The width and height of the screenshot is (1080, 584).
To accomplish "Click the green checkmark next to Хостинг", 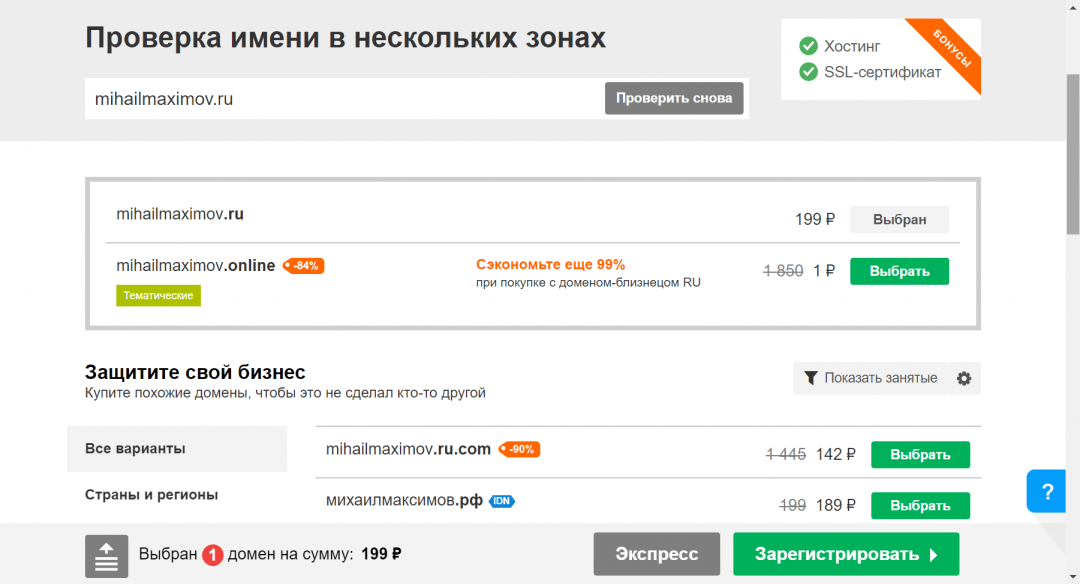I will [x=808, y=46].
